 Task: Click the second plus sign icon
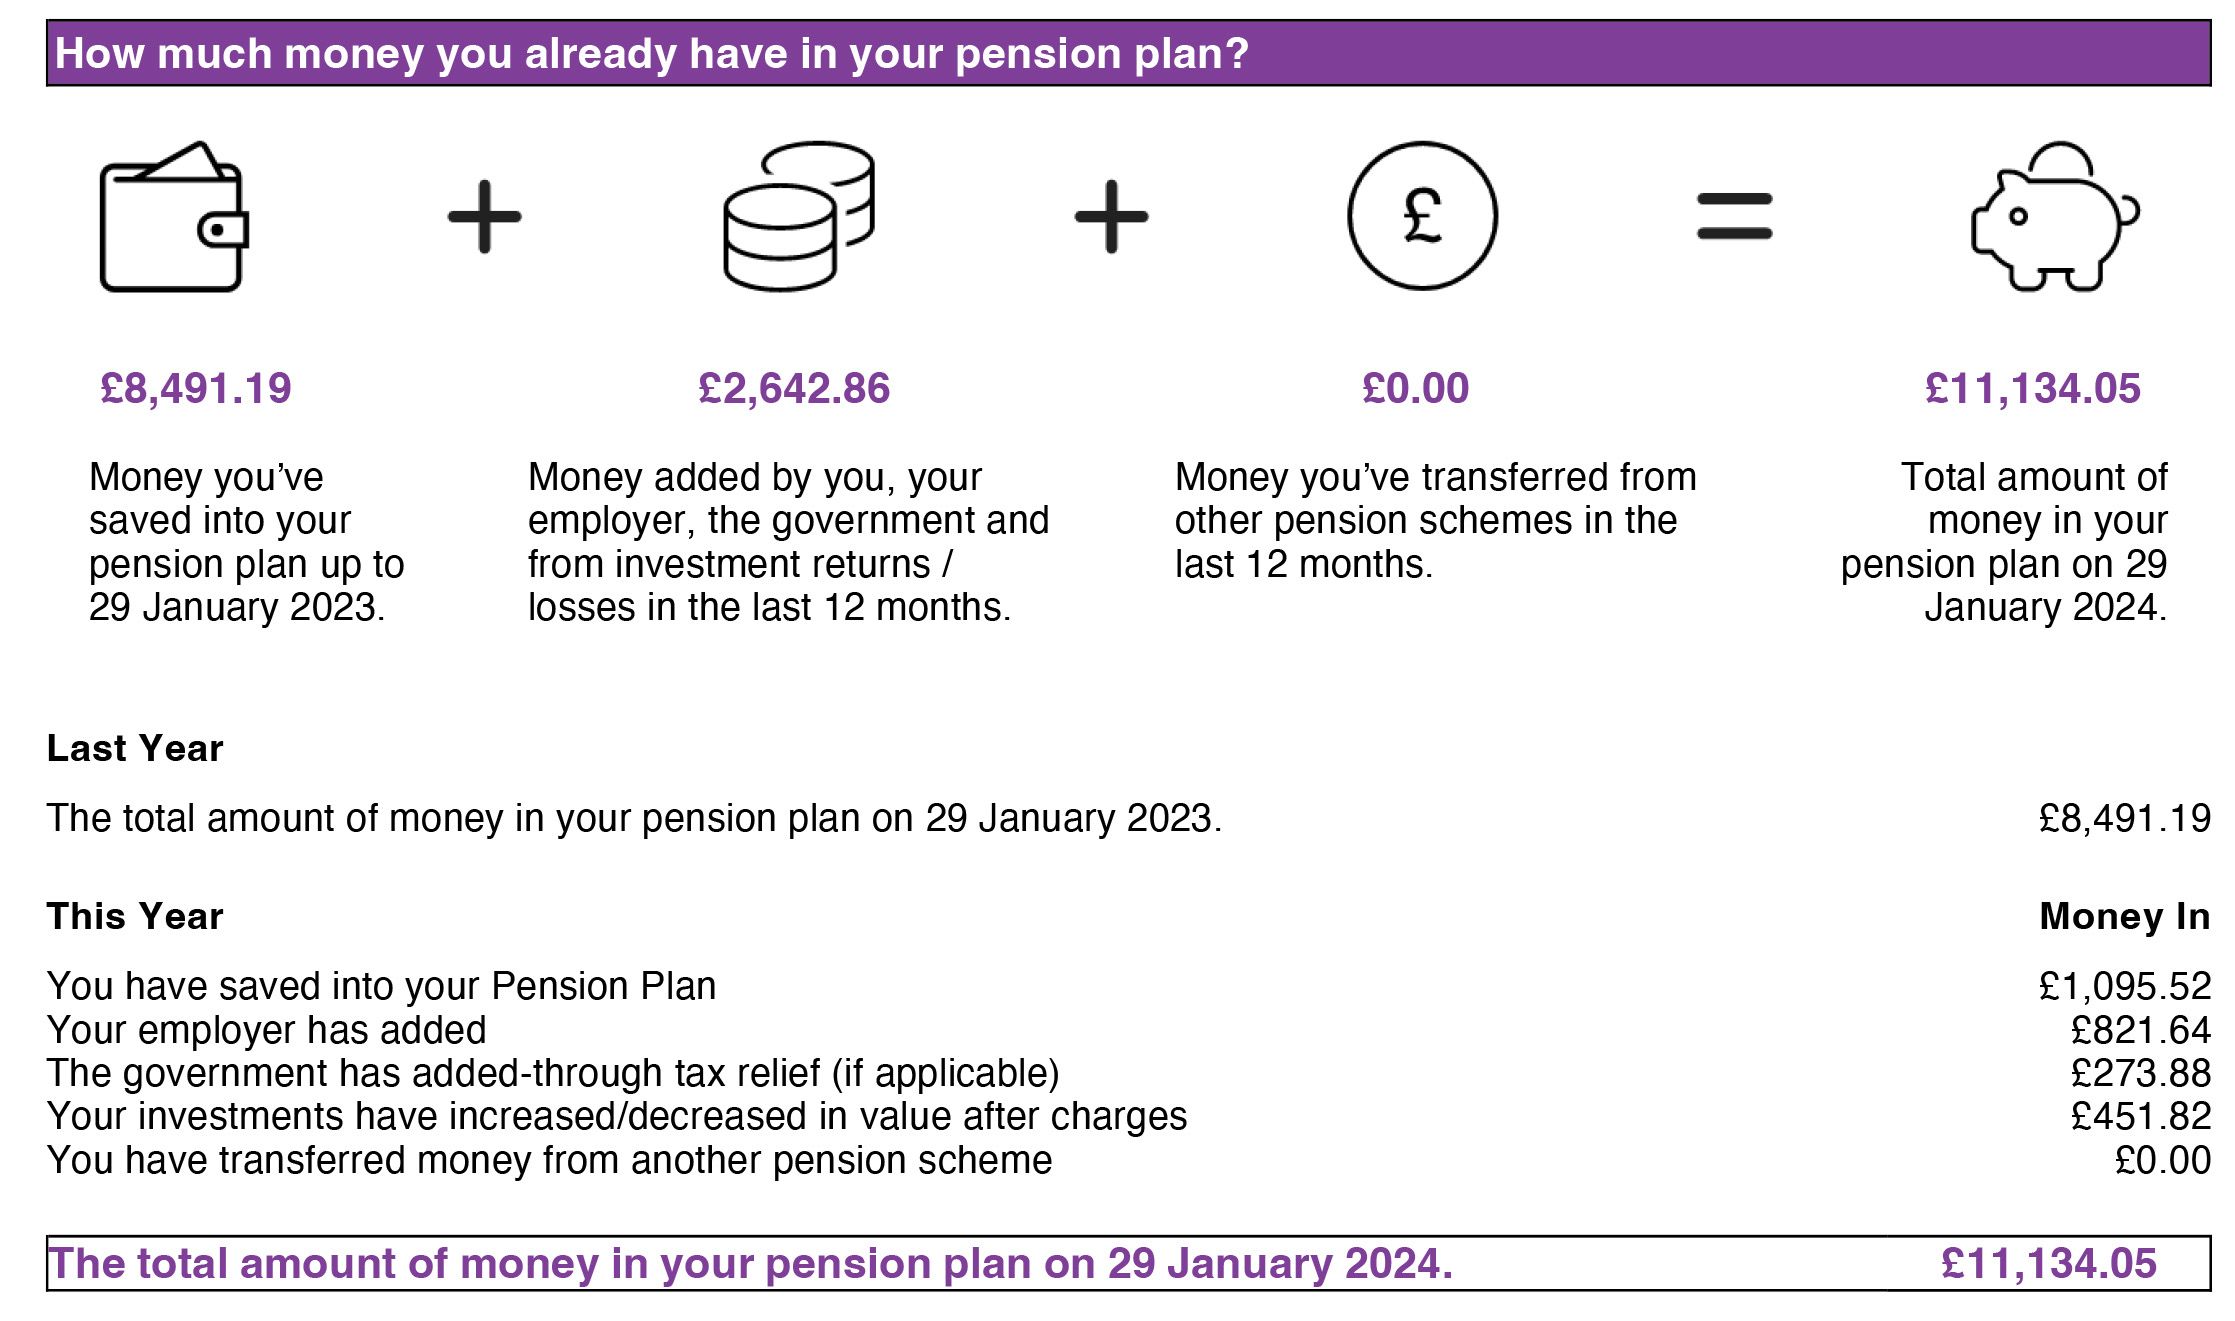point(1111,217)
